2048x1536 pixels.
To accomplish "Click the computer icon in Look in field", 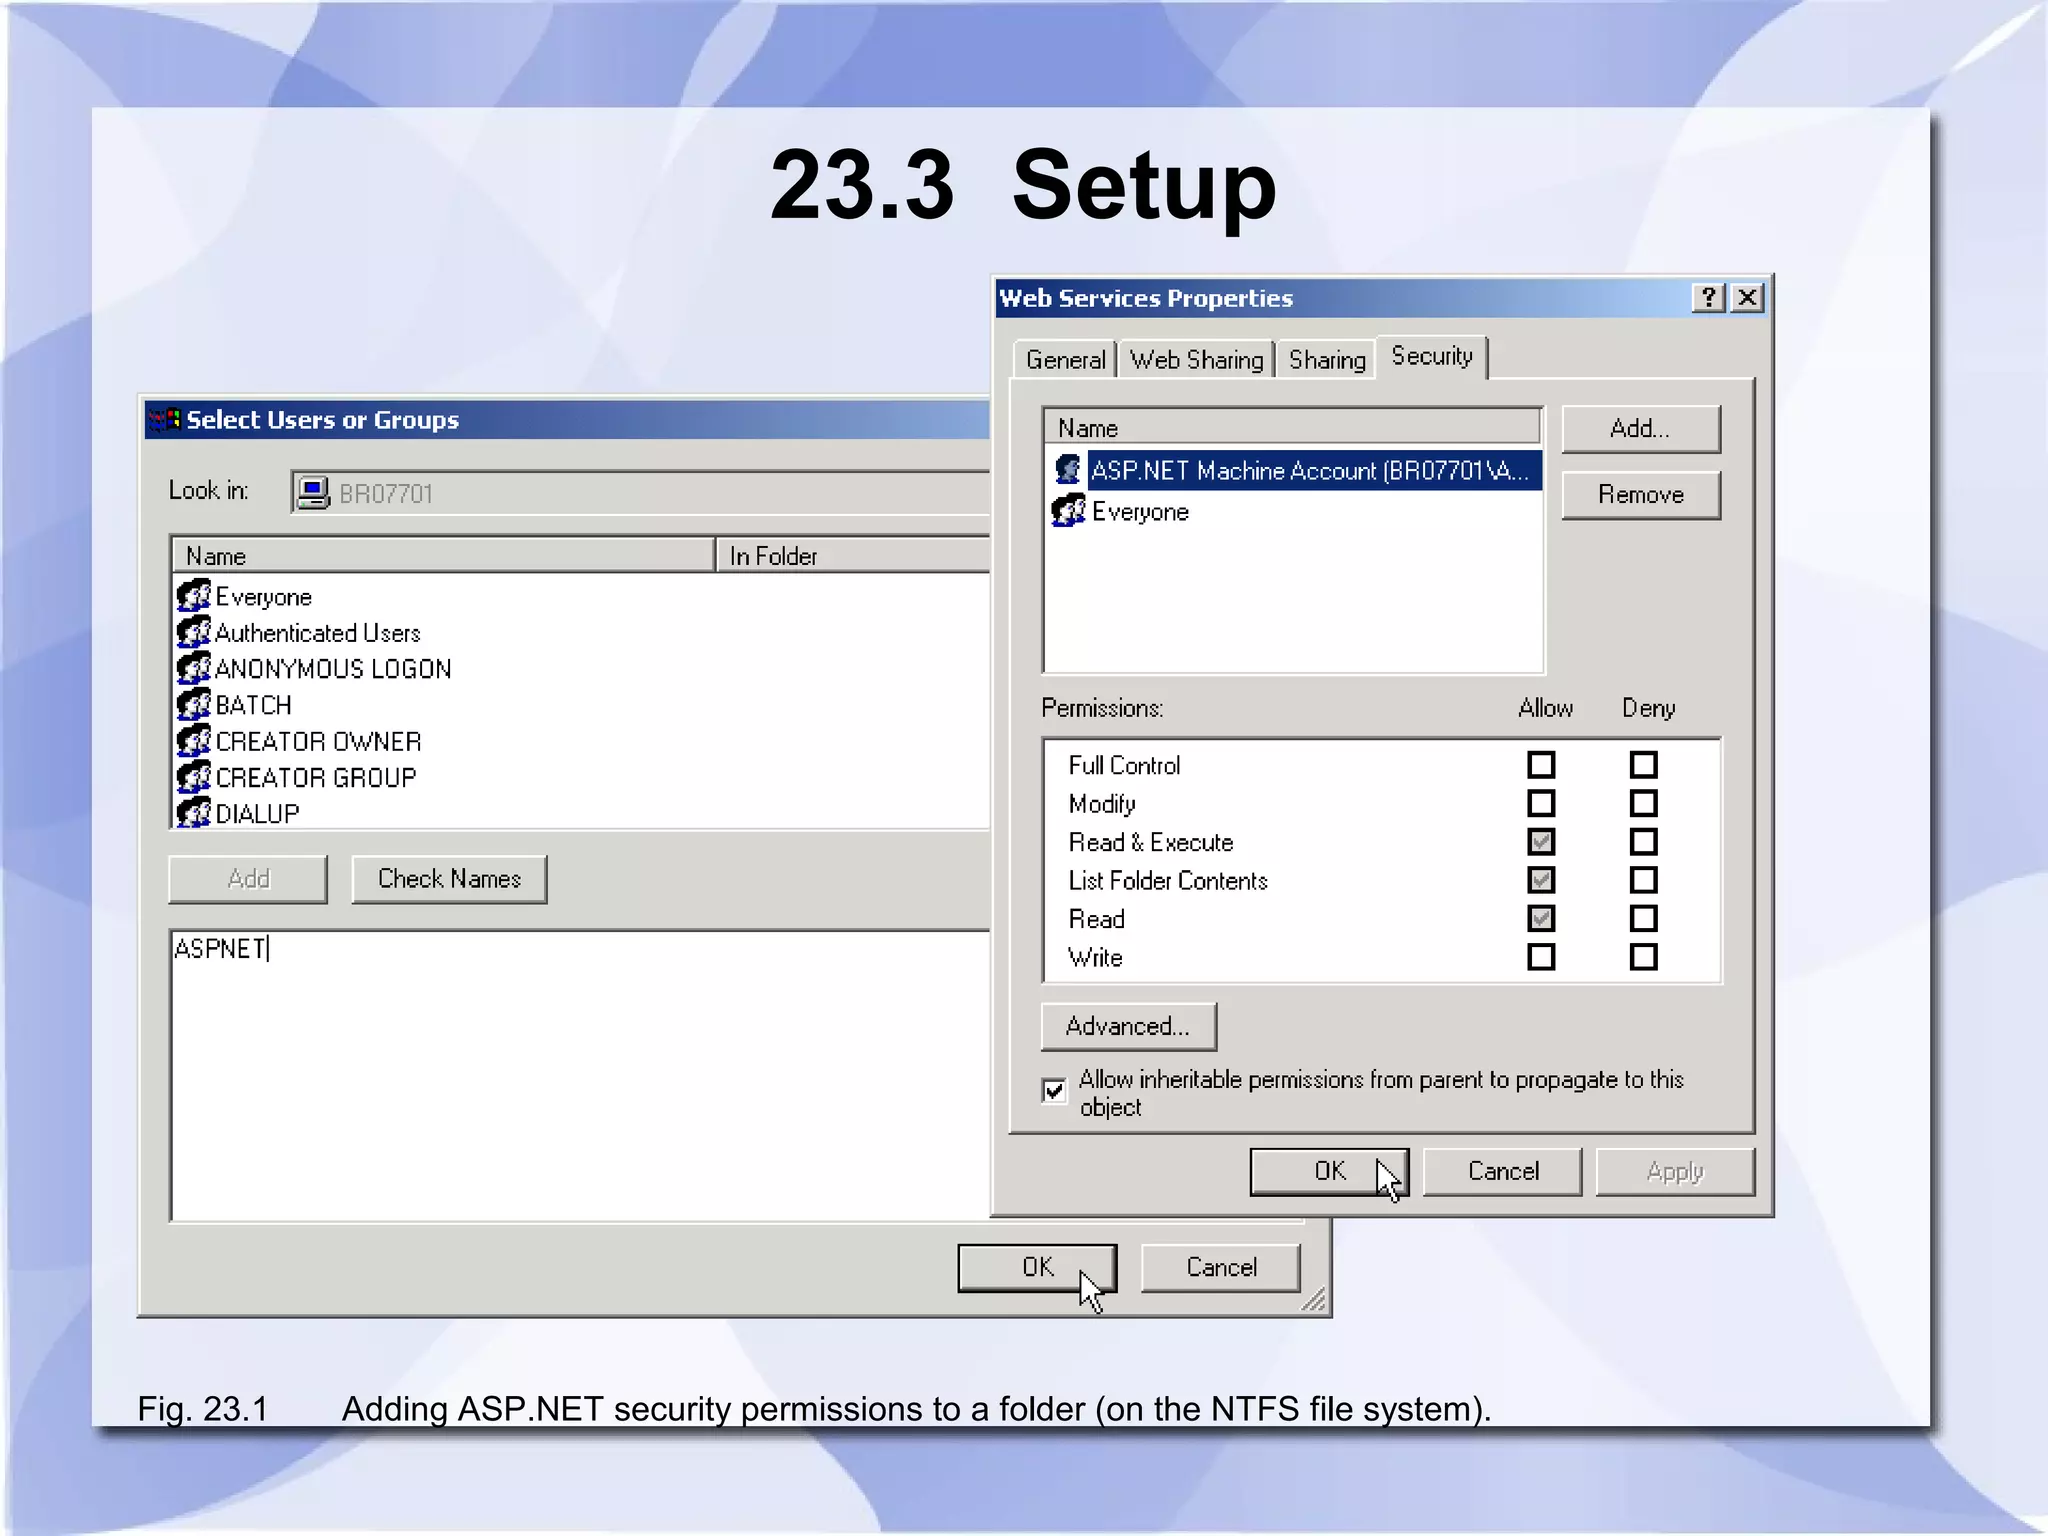I will point(313,492).
